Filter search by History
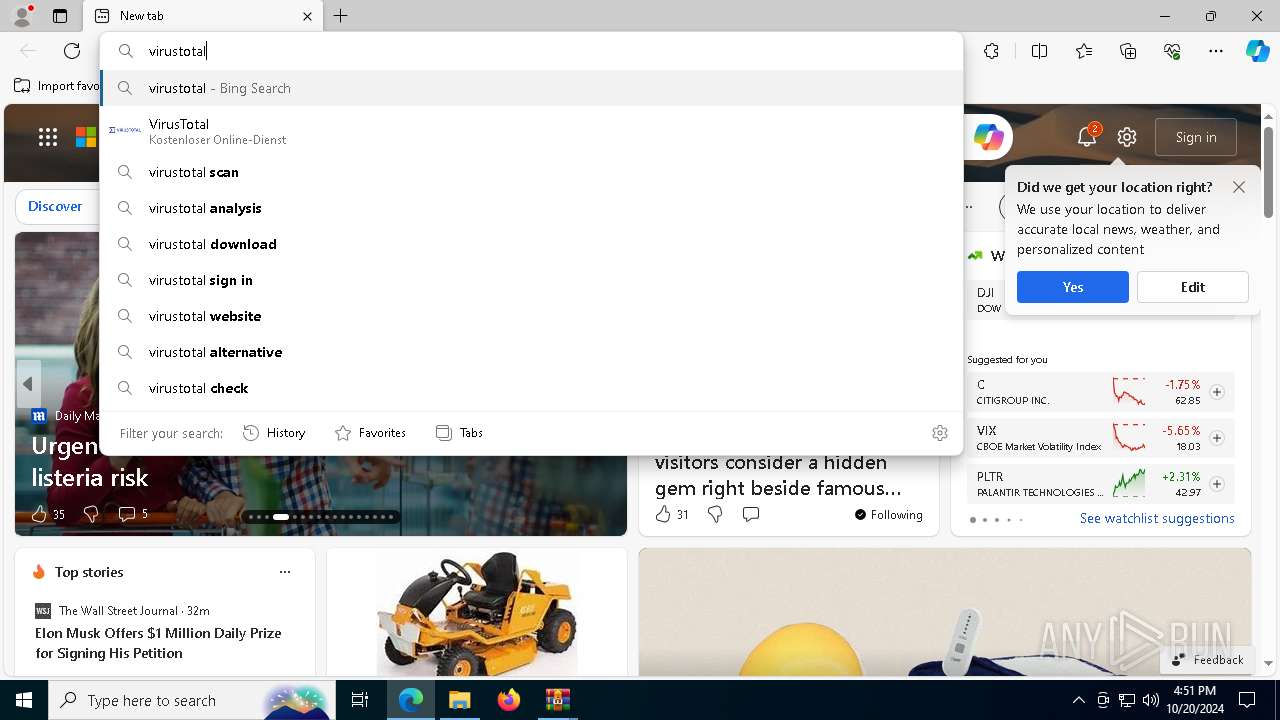 point(274,433)
